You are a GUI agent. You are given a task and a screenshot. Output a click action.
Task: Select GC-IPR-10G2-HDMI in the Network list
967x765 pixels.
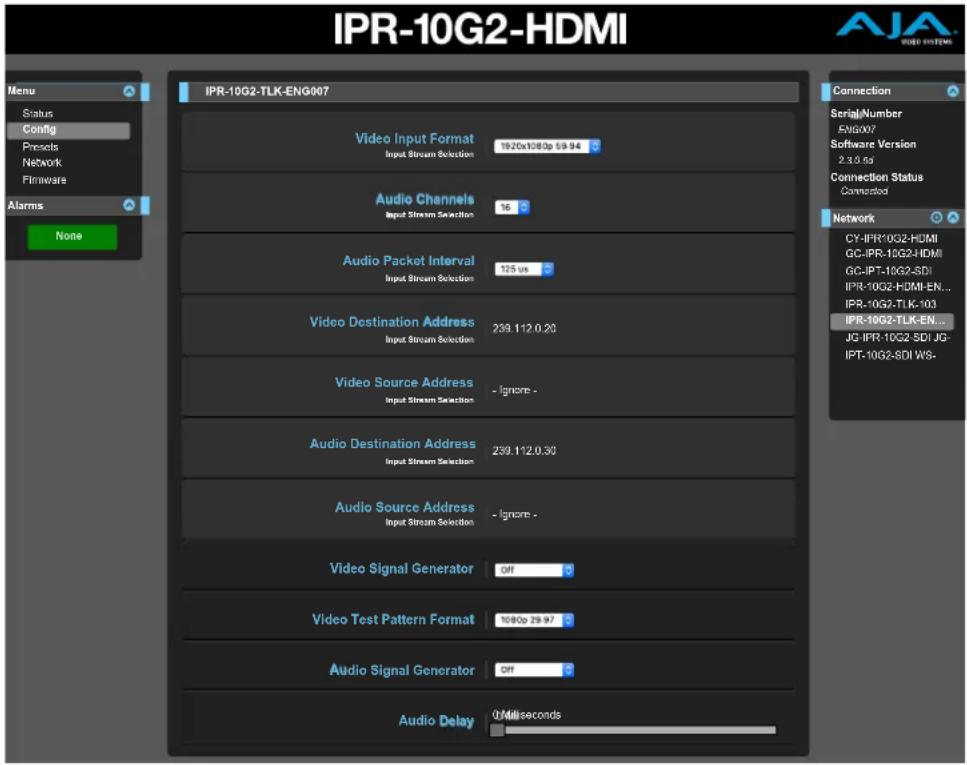pos(893,254)
